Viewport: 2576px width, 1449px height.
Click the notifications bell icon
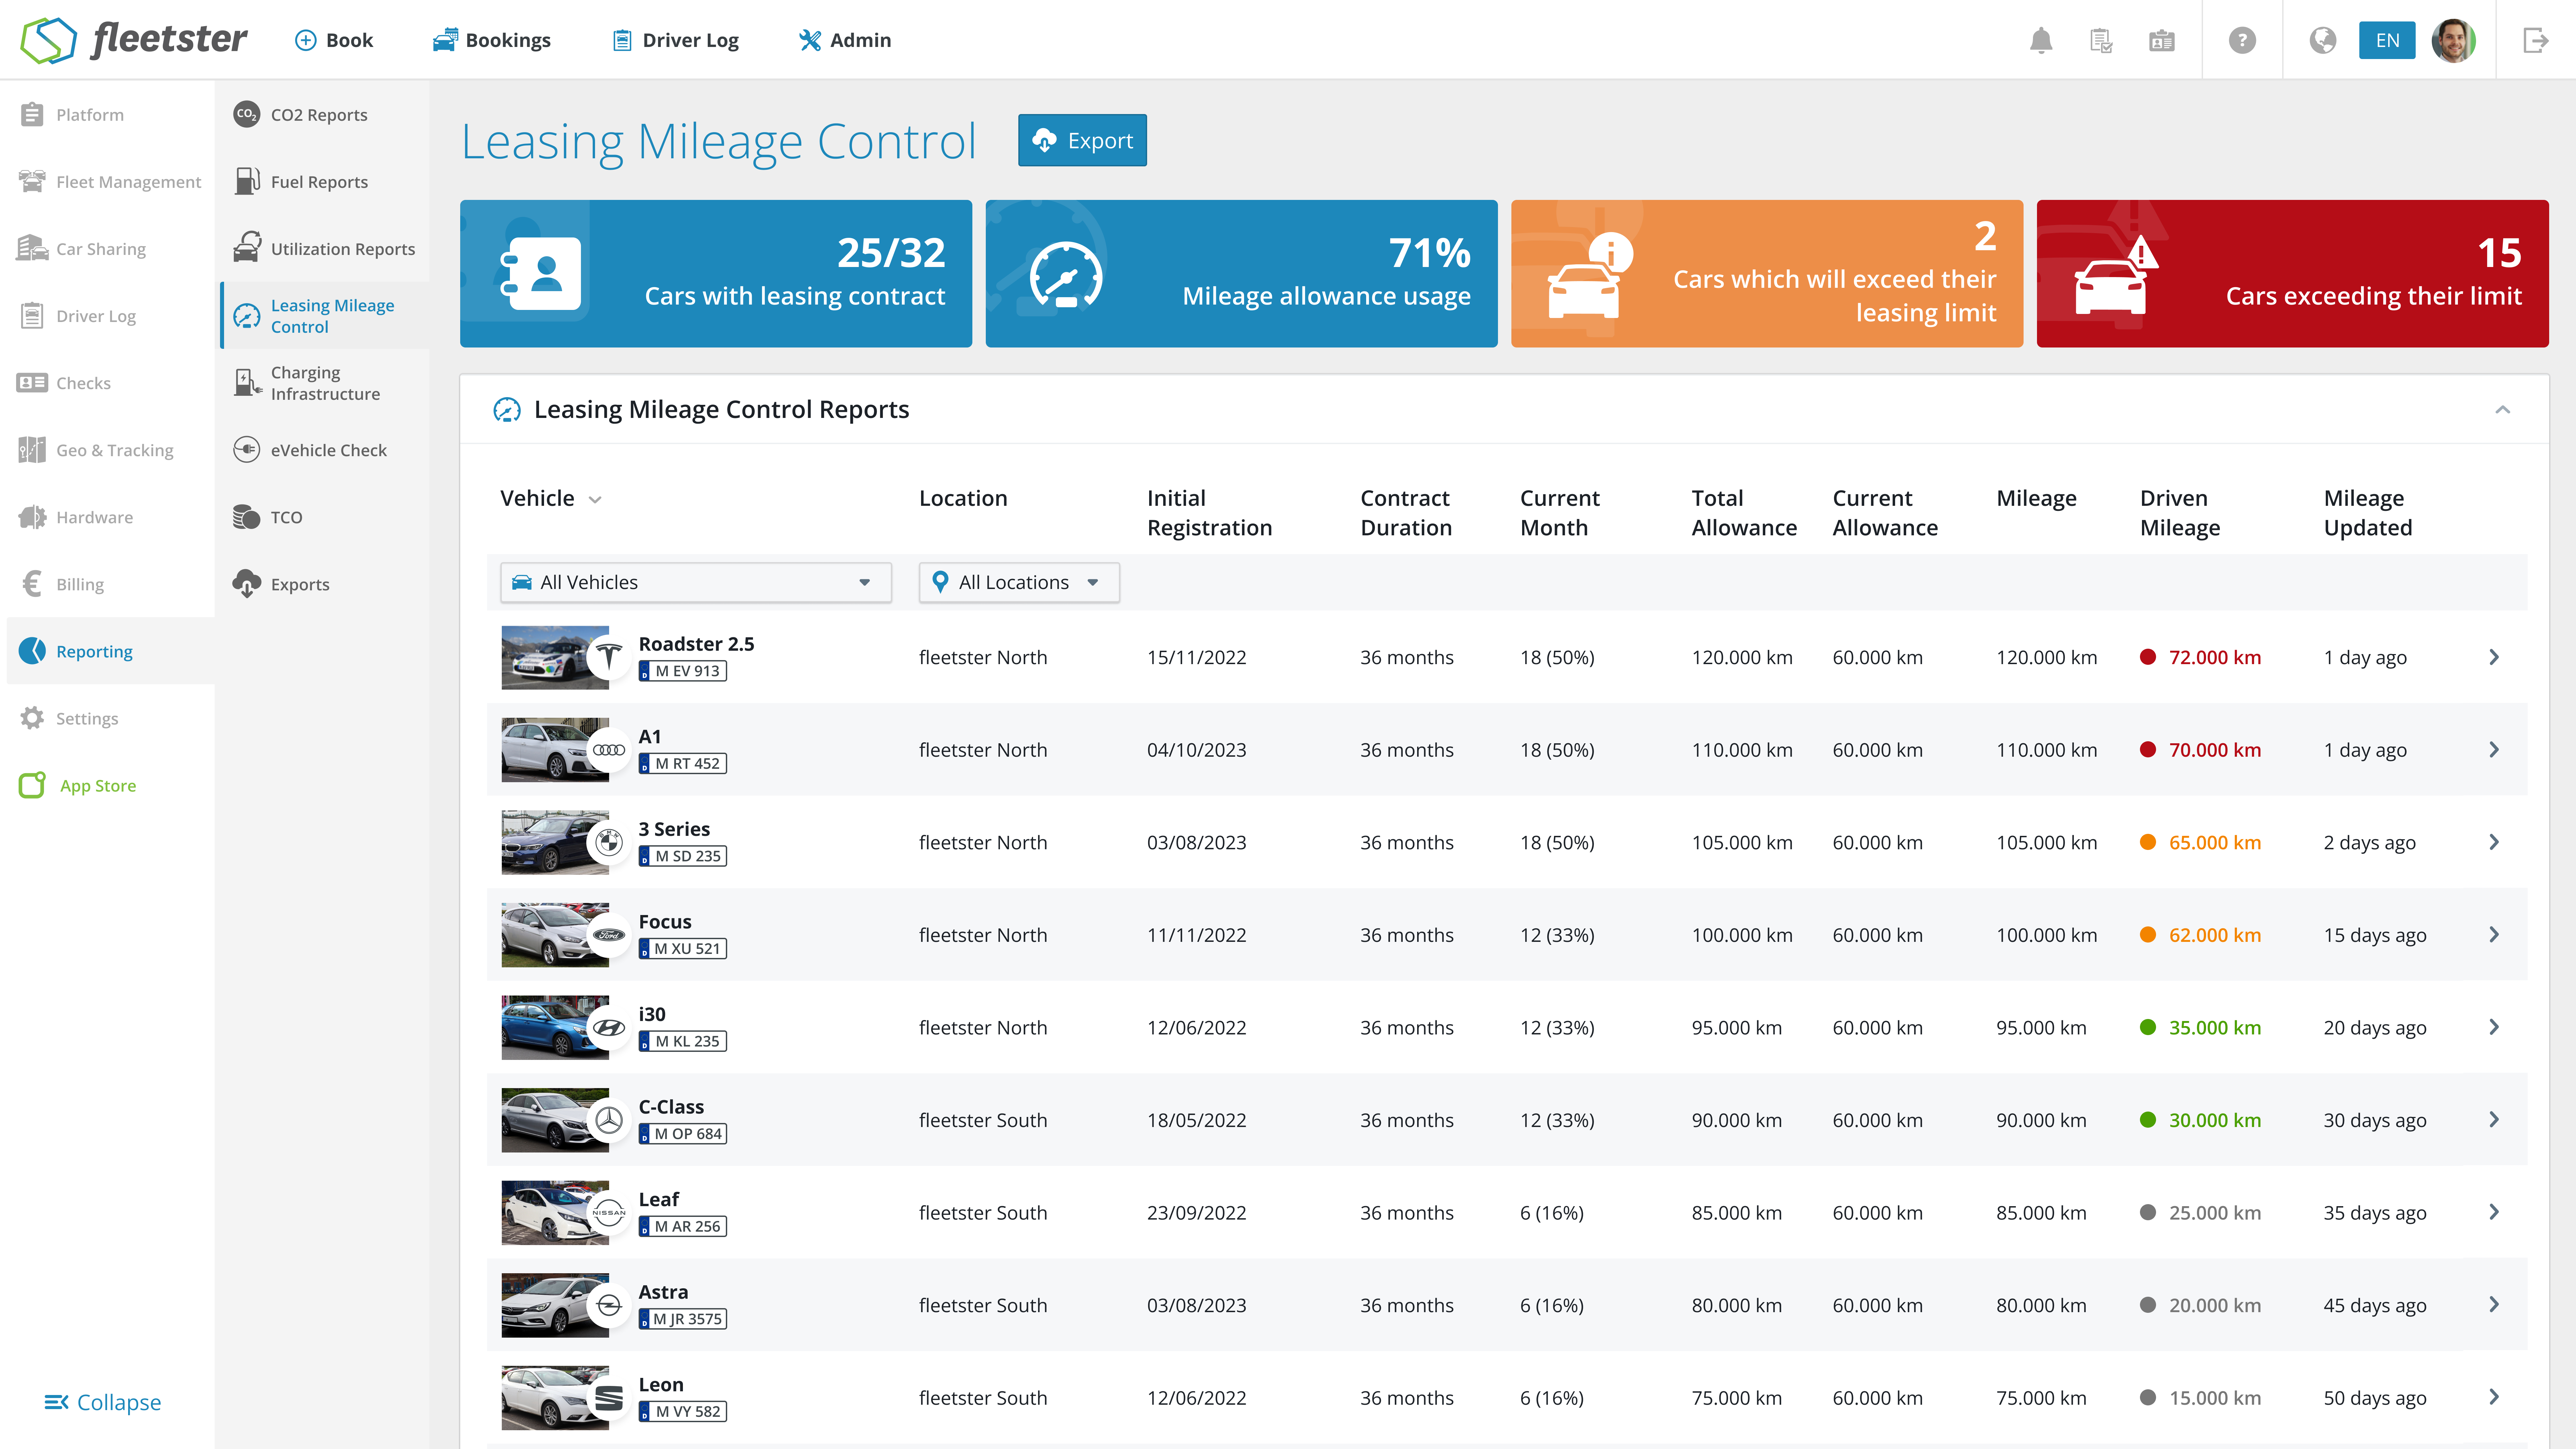click(x=2041, y=40)
